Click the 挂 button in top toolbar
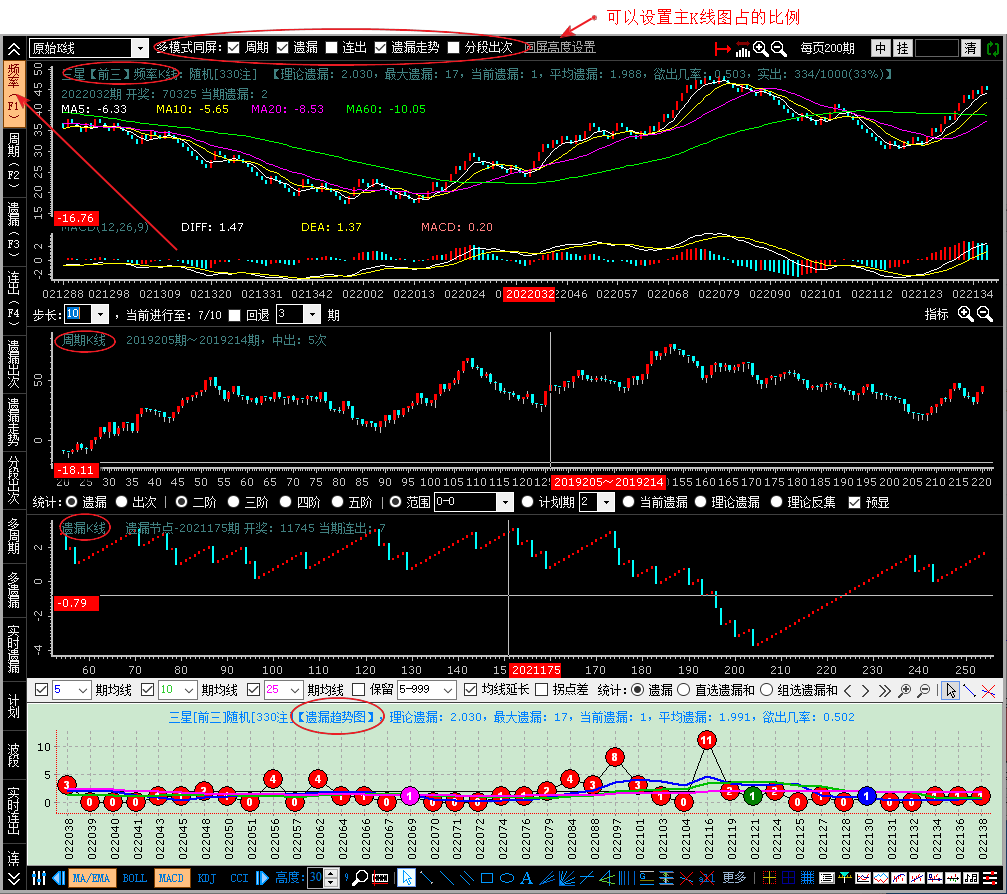Image resolution: width=1007 pixels, height=894 pixels. (x=902, y=48)
